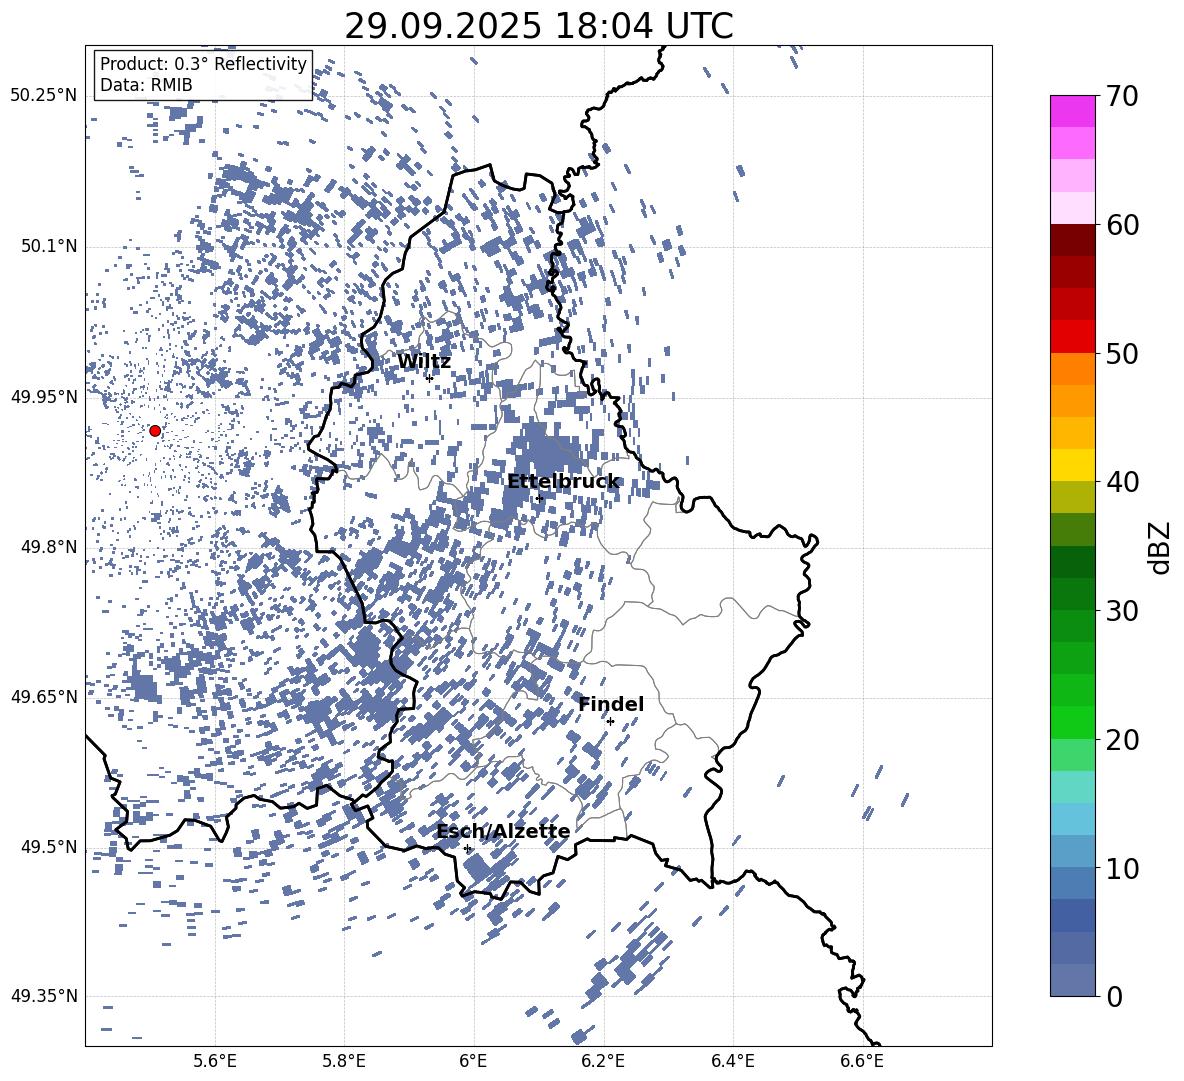Click the dBZ colorbar axis label

[x=1161, y=547]
